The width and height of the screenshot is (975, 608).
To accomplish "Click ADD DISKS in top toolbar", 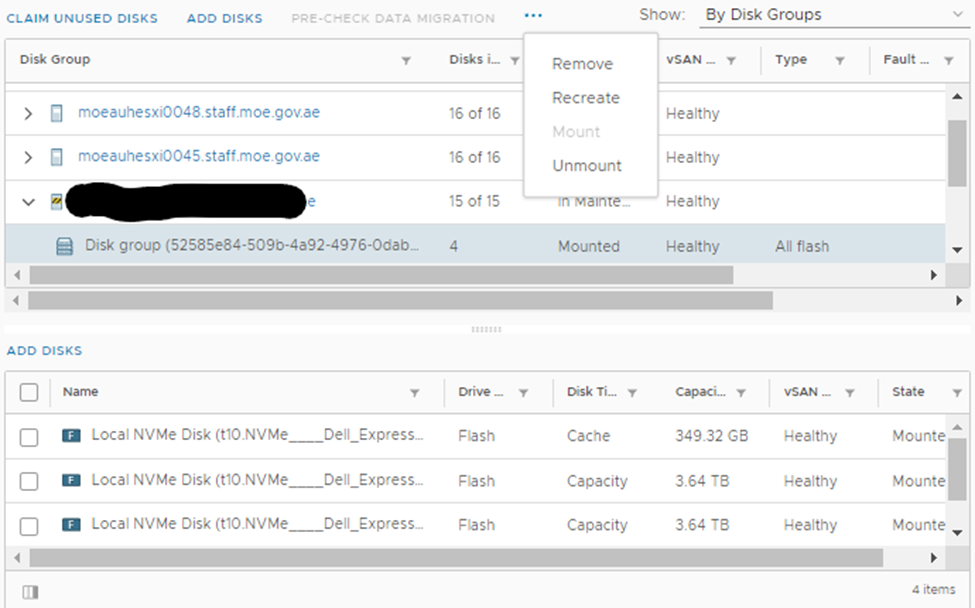I will click(x=224, y=19).
